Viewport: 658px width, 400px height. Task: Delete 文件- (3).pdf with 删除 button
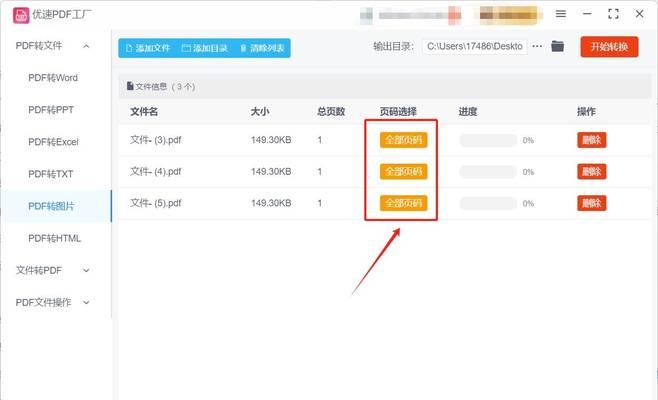point(592,140)
